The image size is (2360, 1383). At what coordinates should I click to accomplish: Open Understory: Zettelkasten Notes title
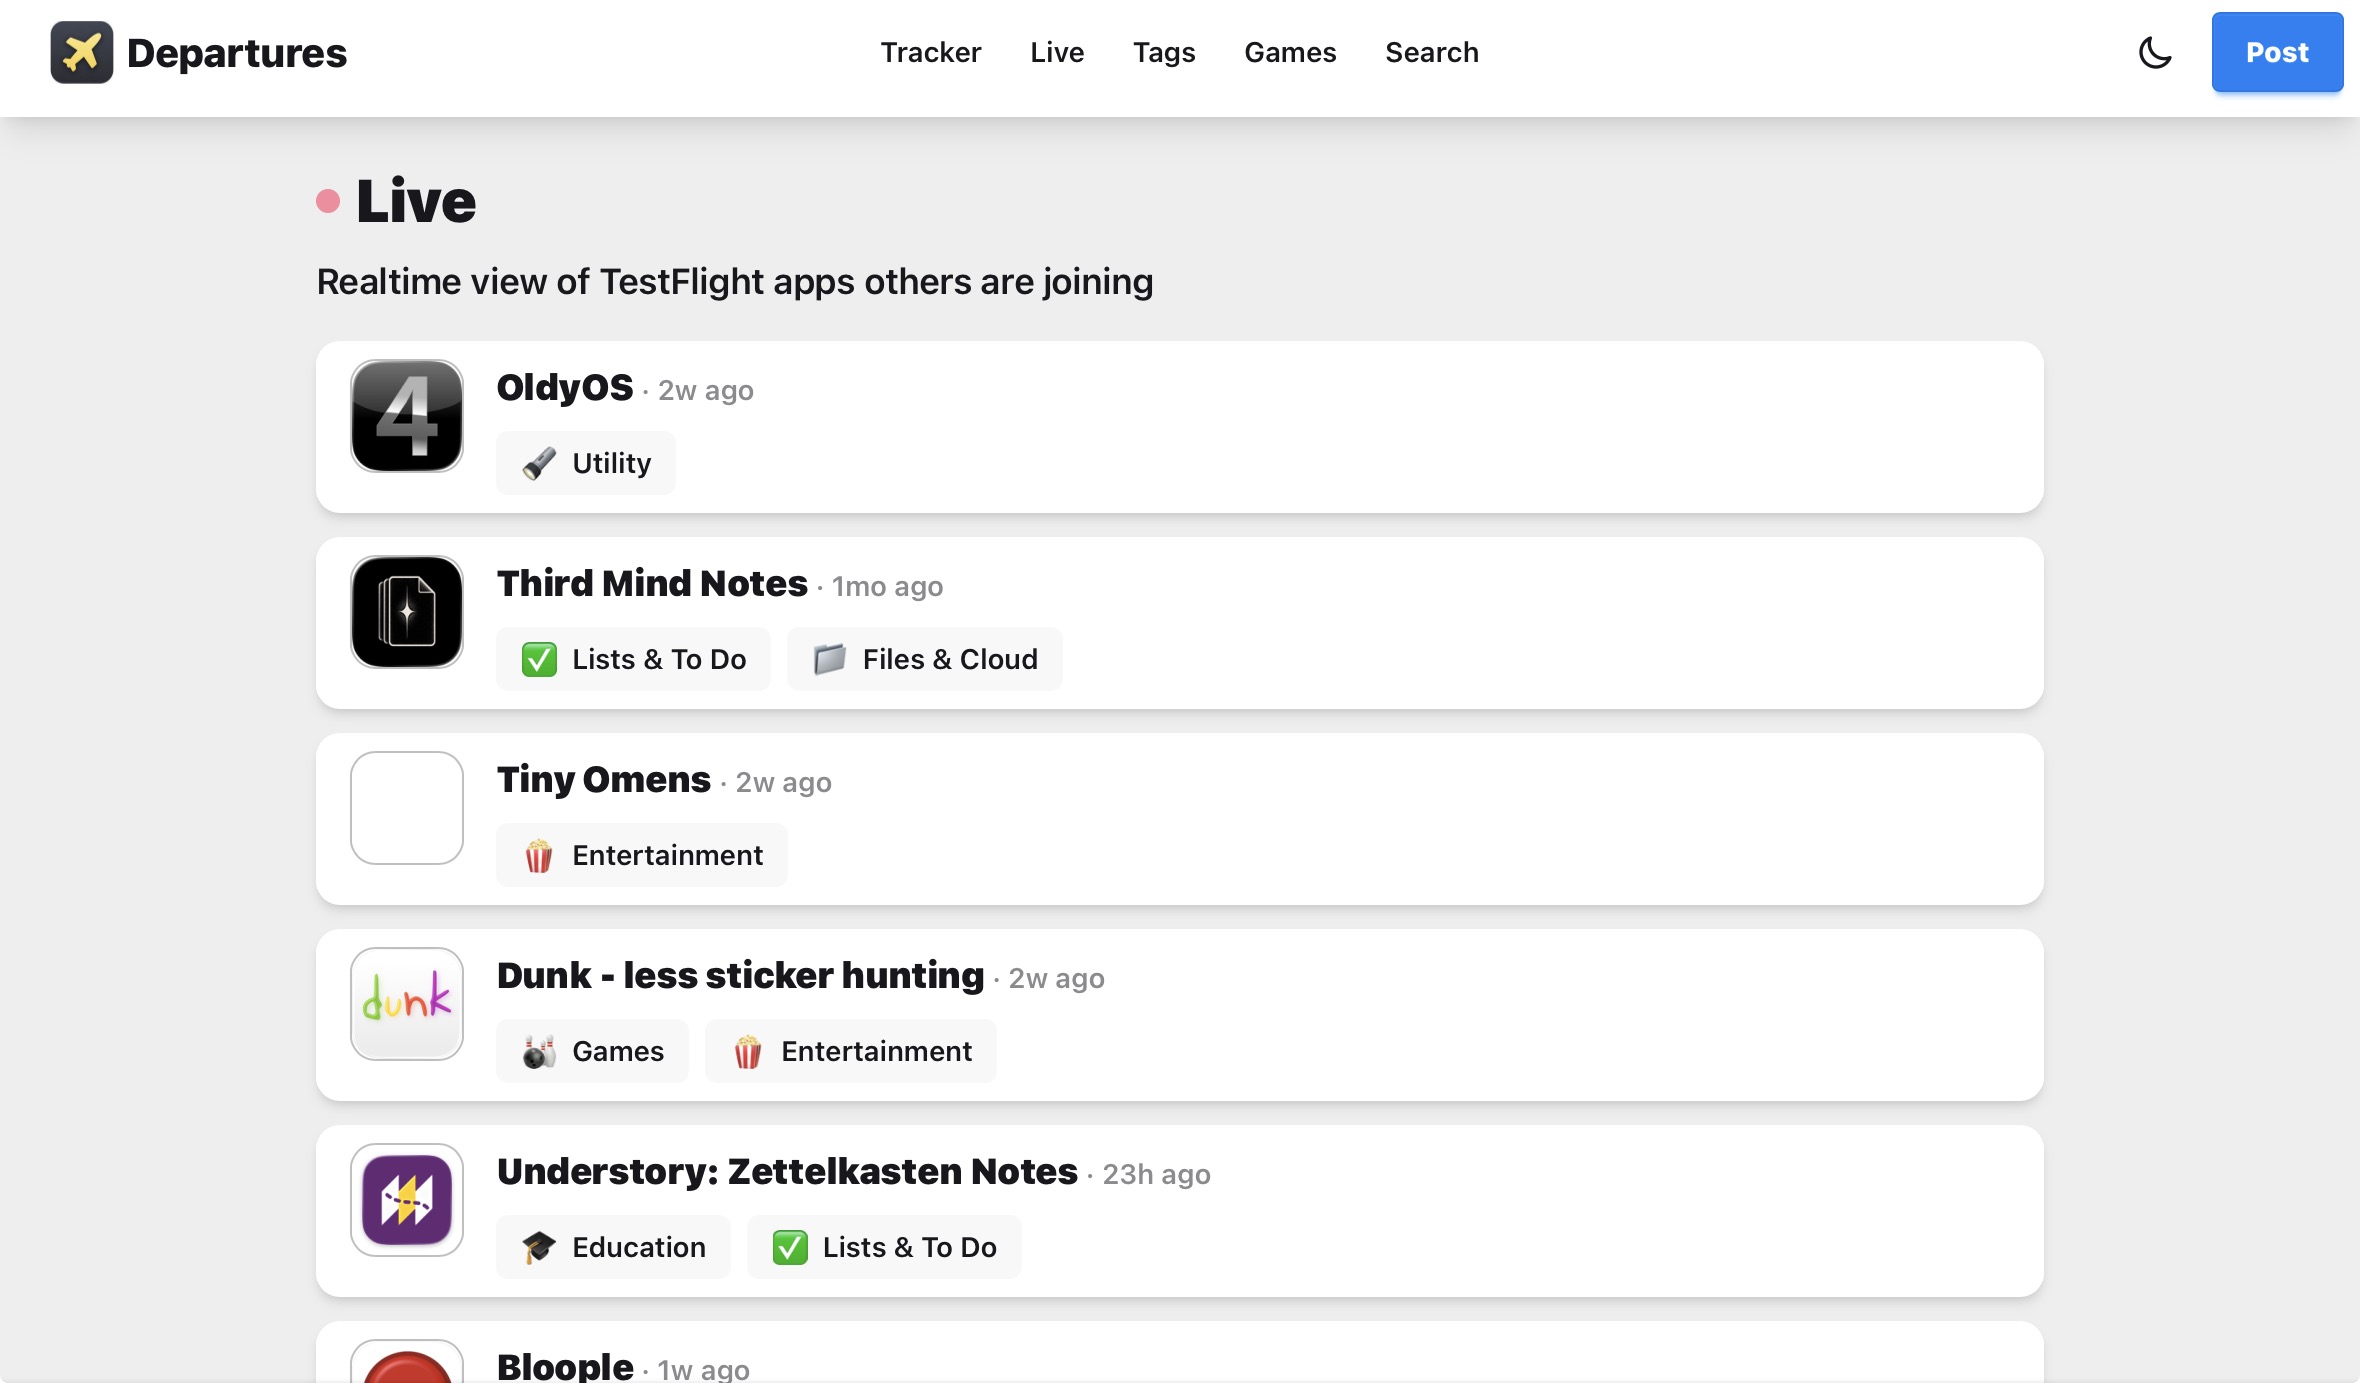coord(788,1171)
